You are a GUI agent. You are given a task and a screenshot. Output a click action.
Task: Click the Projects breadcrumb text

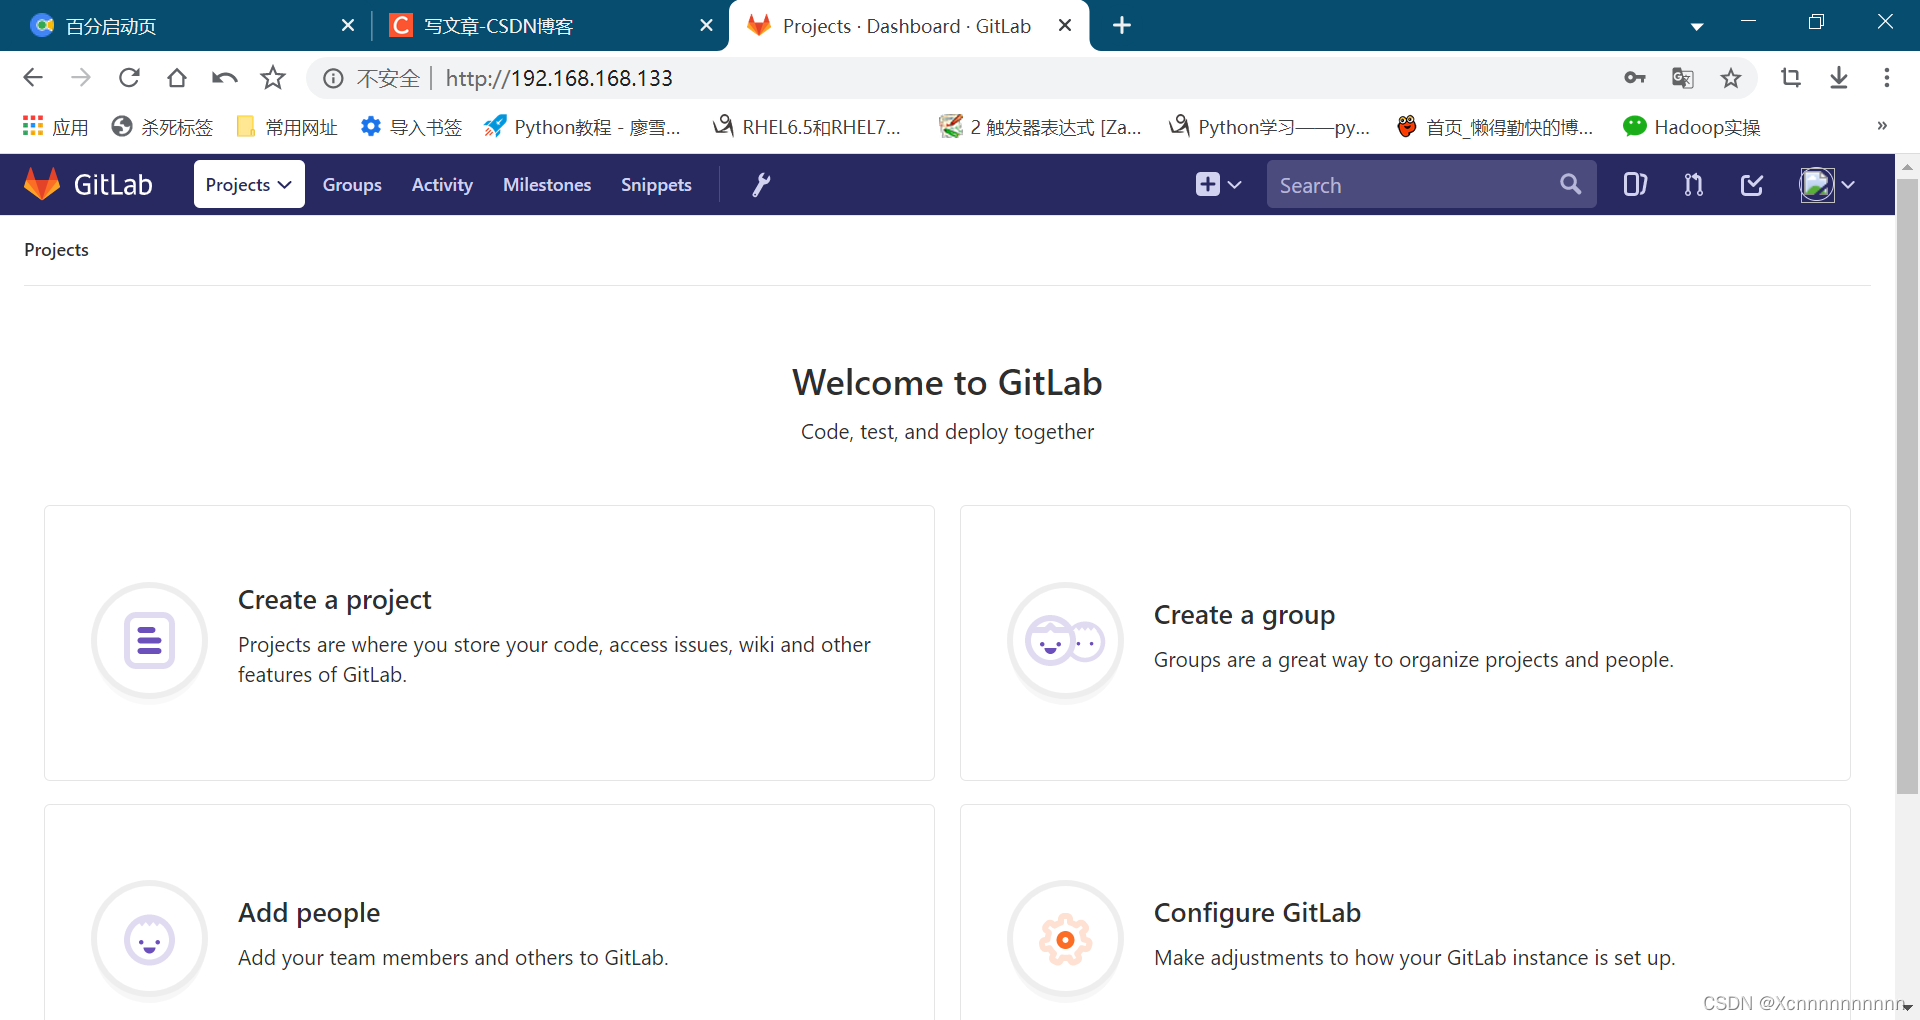pos(56,250)
